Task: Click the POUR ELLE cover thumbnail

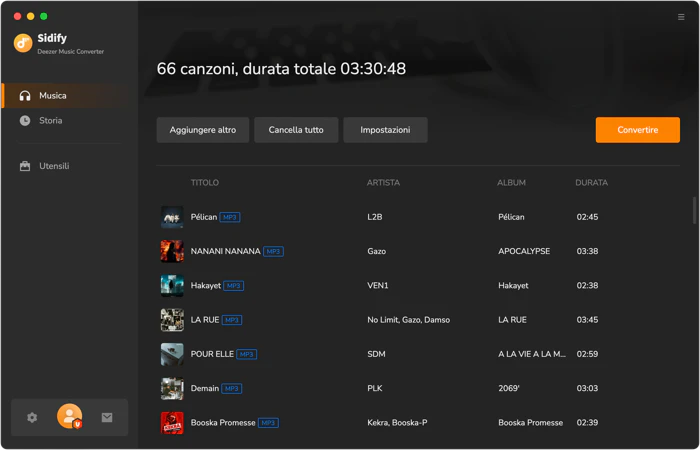Action: pyautogui.click(x=172, y=354)
